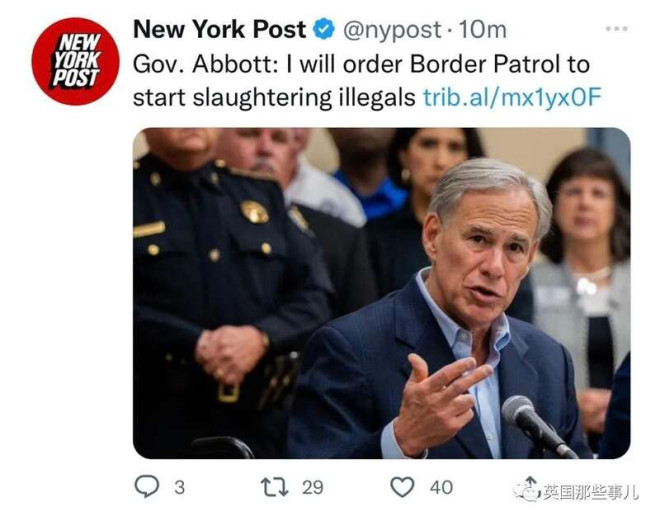The width and height of the screenshot is (660, 521).
Task: Click the microphone in the photo
Action: coord(538,426)
